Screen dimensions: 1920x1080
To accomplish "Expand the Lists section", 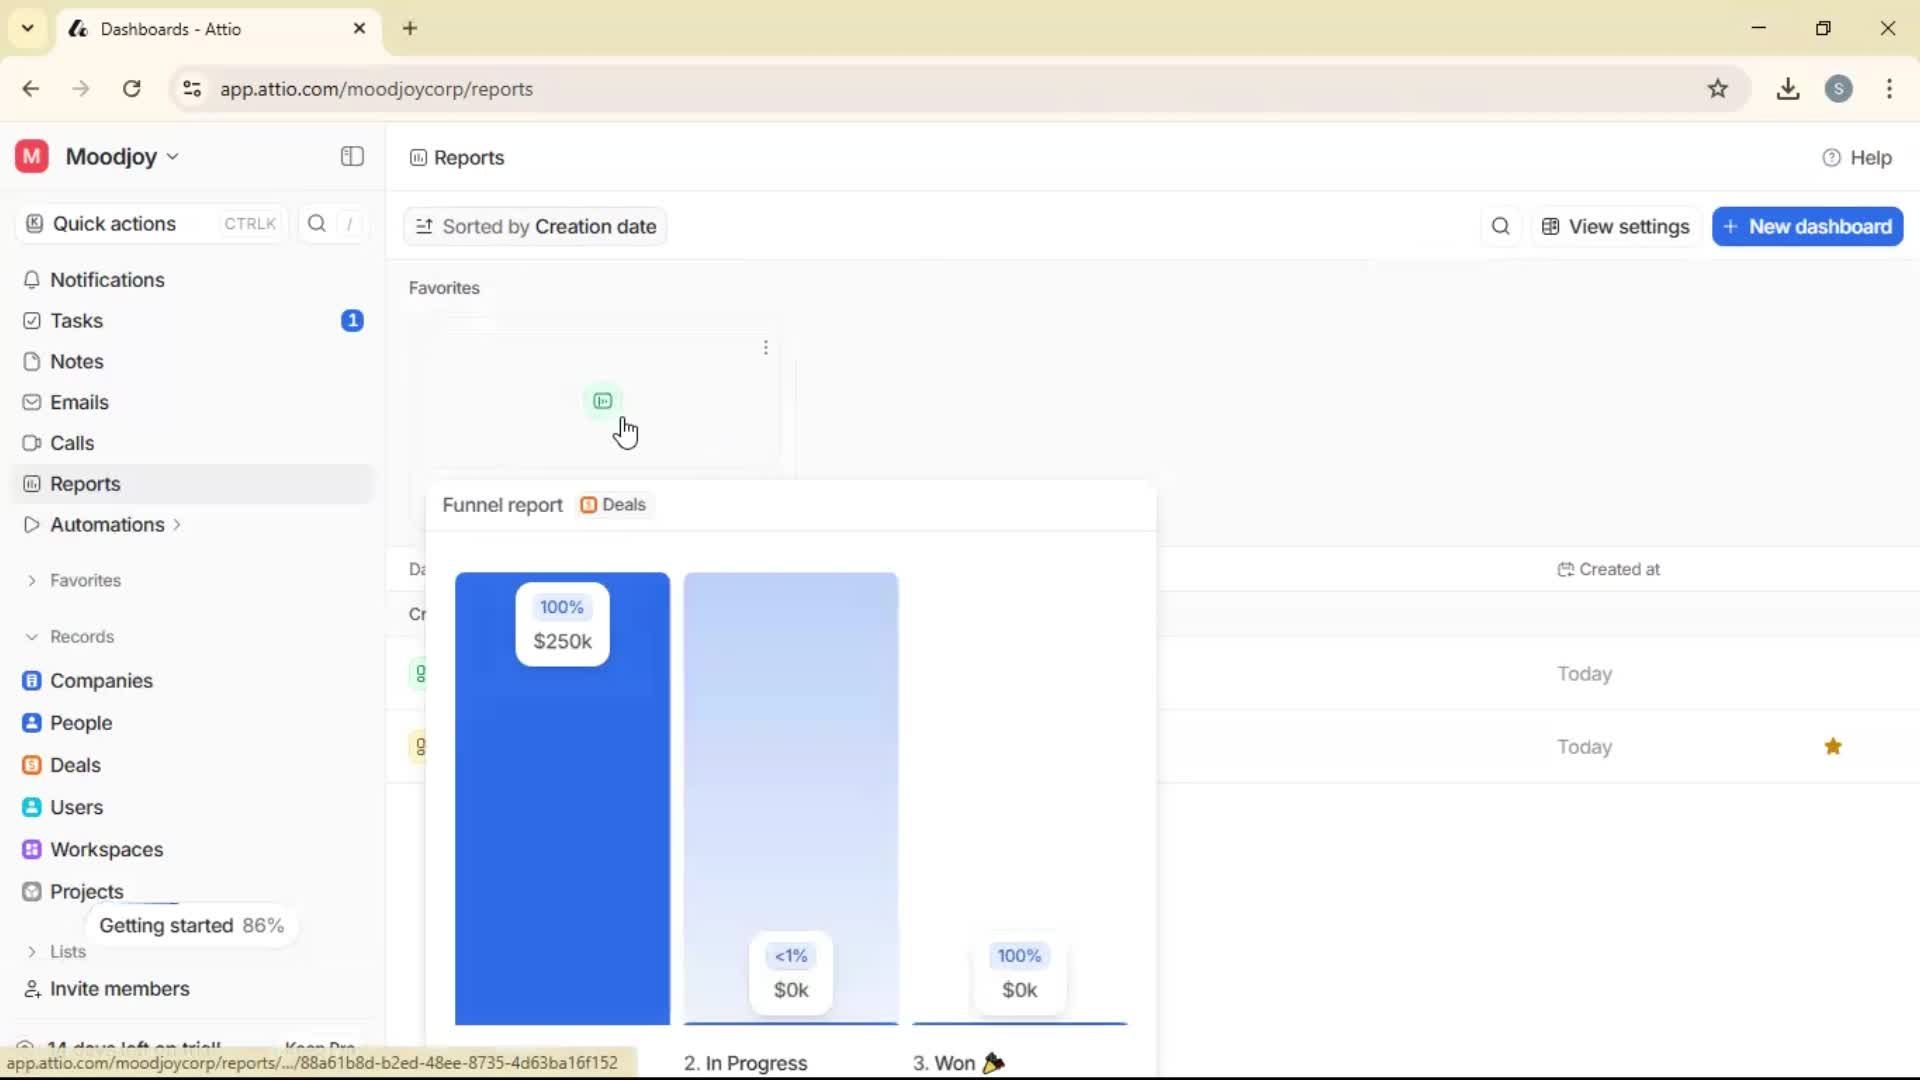I will click(x=68, y=951).
